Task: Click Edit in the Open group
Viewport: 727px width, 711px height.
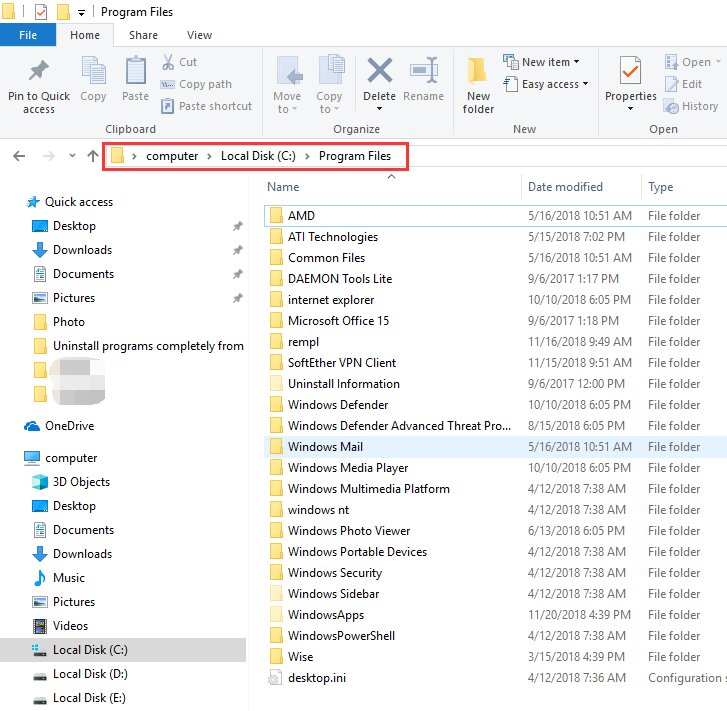Action: [683, 84]
